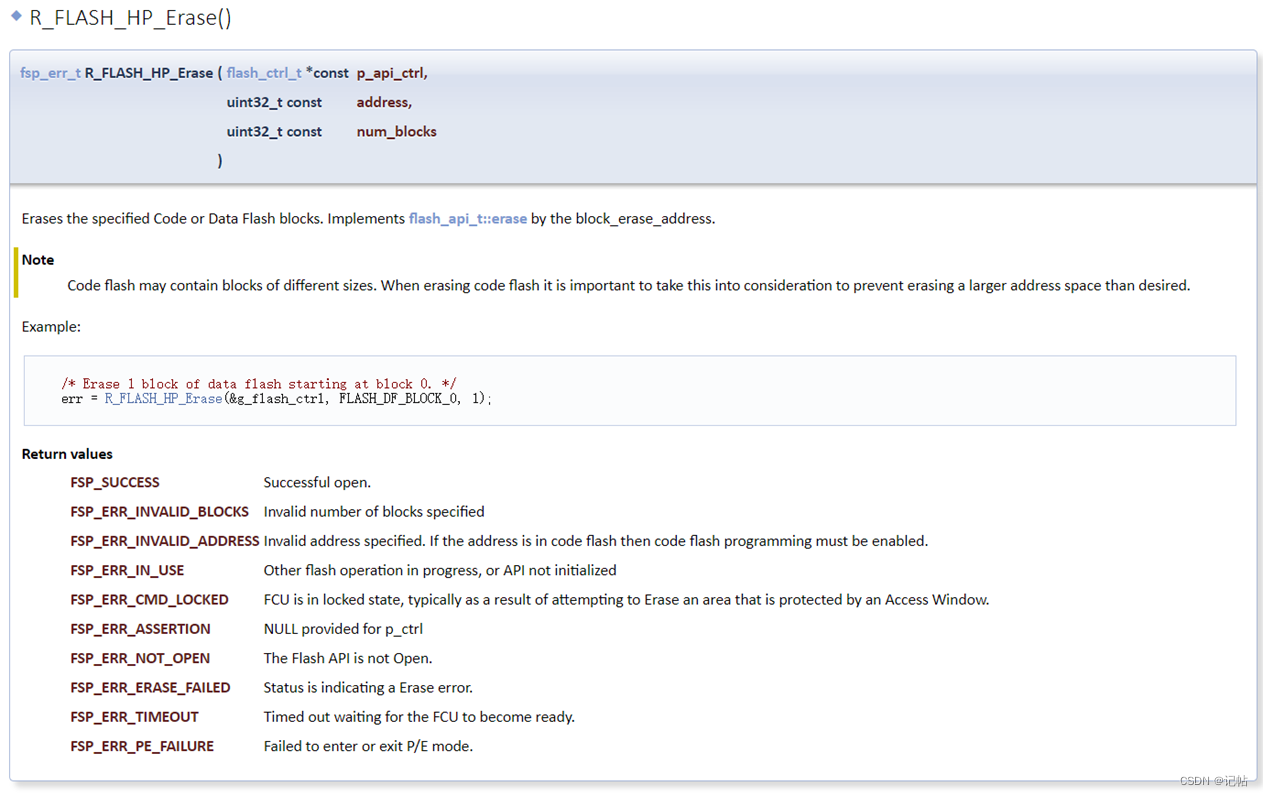This screenshot has width=1263, height=796.
Task: Select the FSP_ERR_PE_FAILURE return value
Action: (x=142, y=746)
